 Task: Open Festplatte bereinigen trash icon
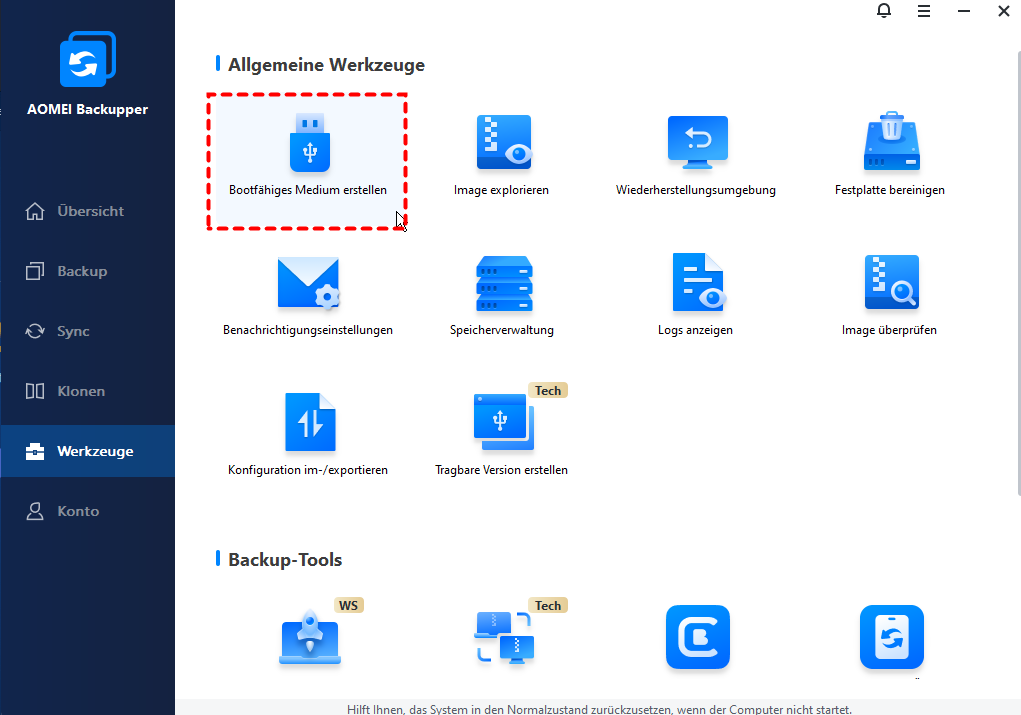(x=891, y=141)
